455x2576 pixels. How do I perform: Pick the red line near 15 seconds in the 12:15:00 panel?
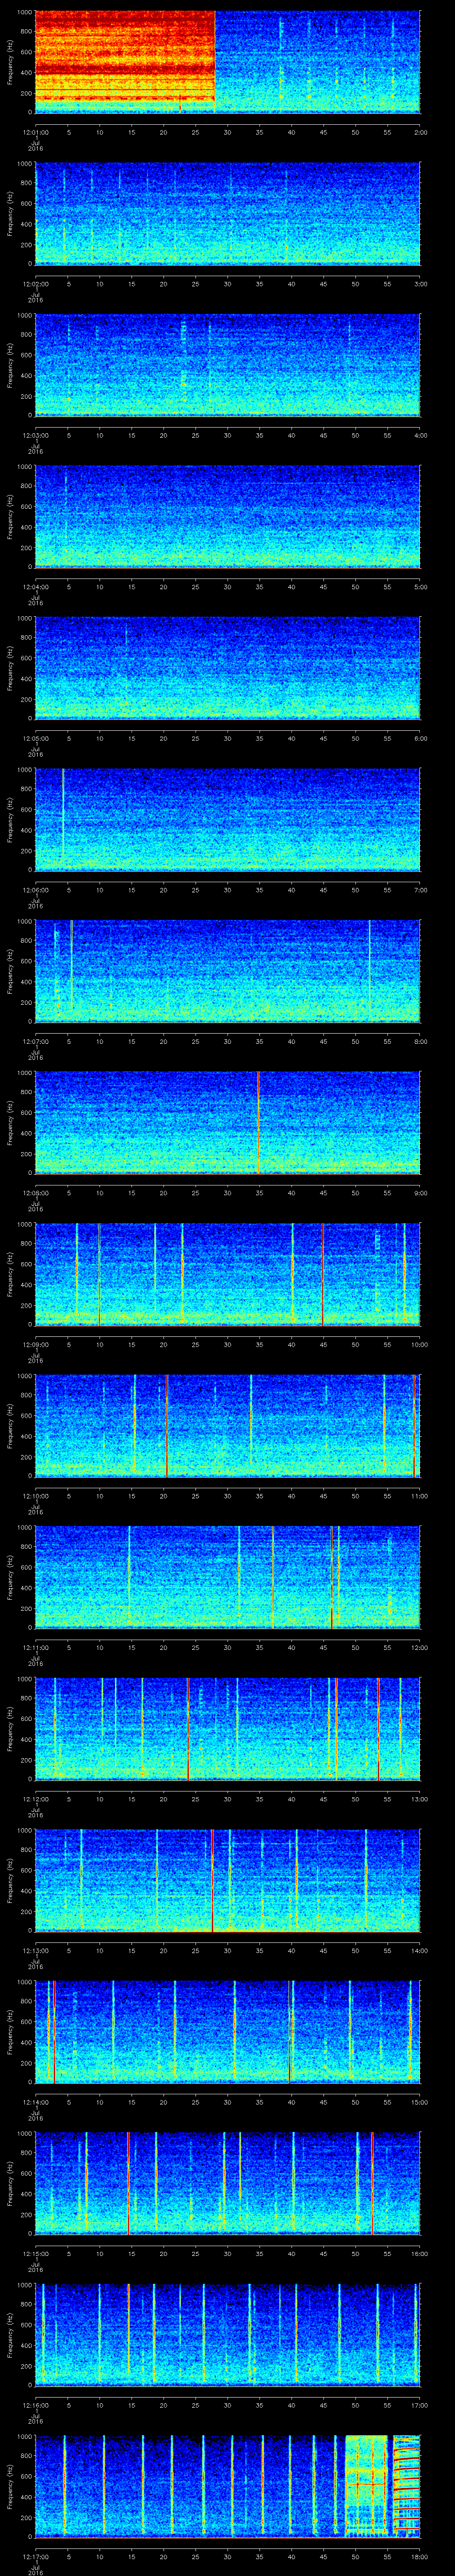click(x=128, y=2182)
